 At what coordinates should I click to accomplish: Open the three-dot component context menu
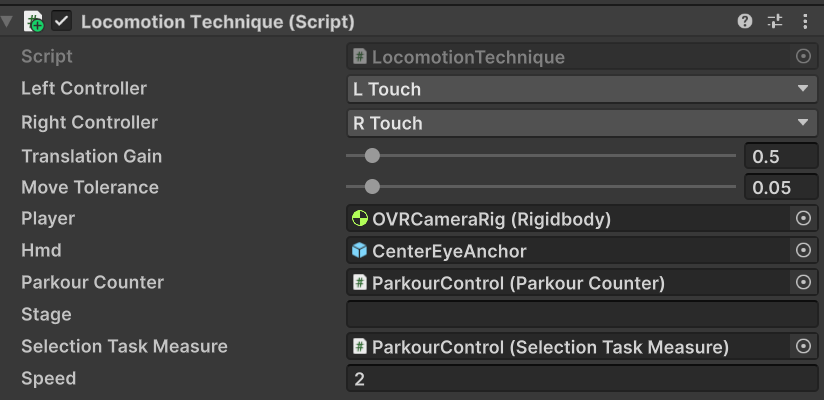(x=805, y=21)
